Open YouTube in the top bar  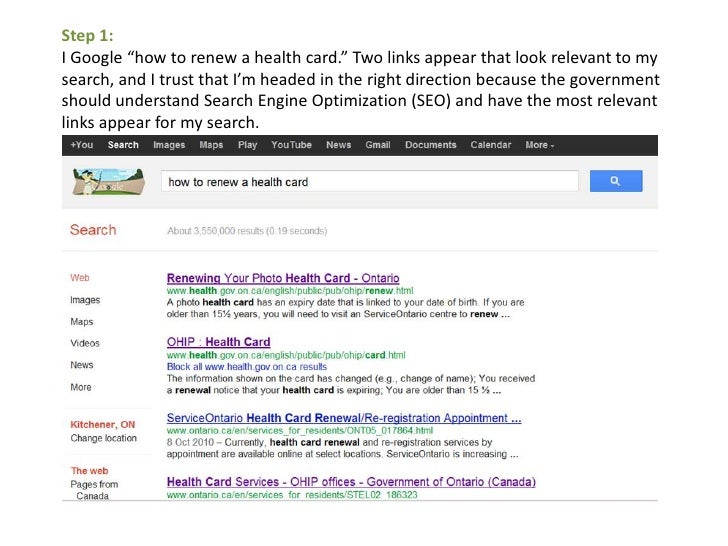point(291,145)
